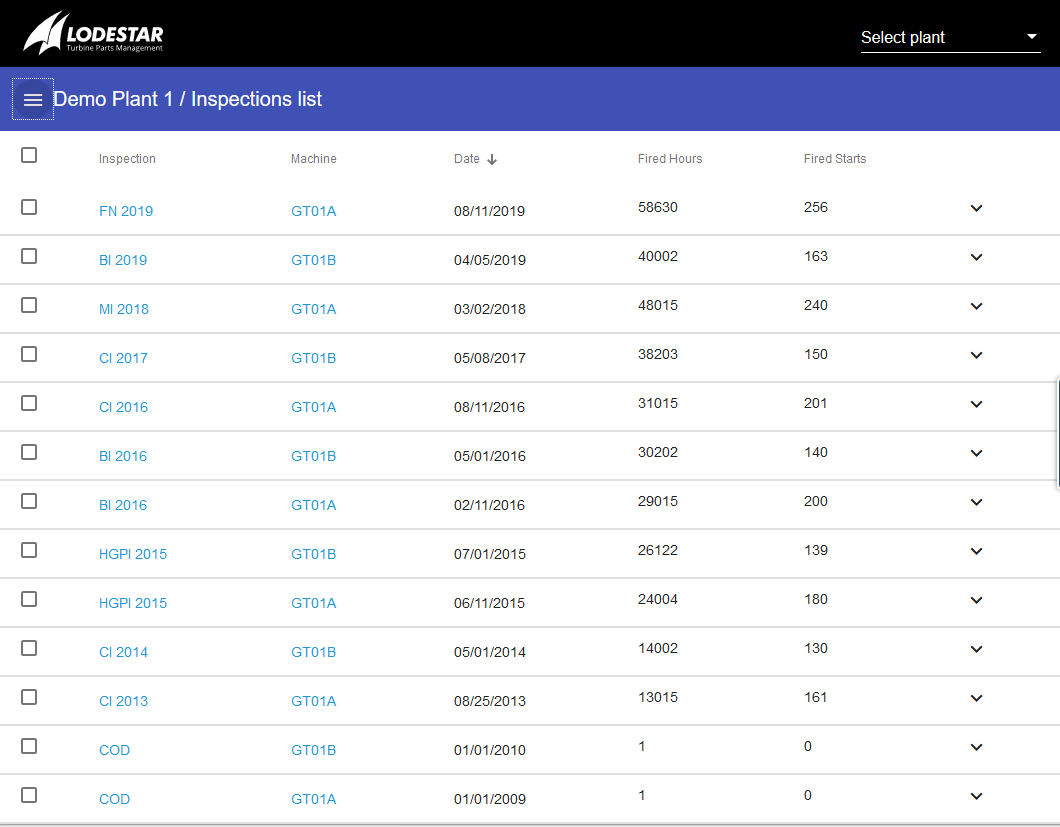The height and width of the screenshot is (827, 1060).
Task: Sort by the Inspection column header
Action: coord(127,159)
